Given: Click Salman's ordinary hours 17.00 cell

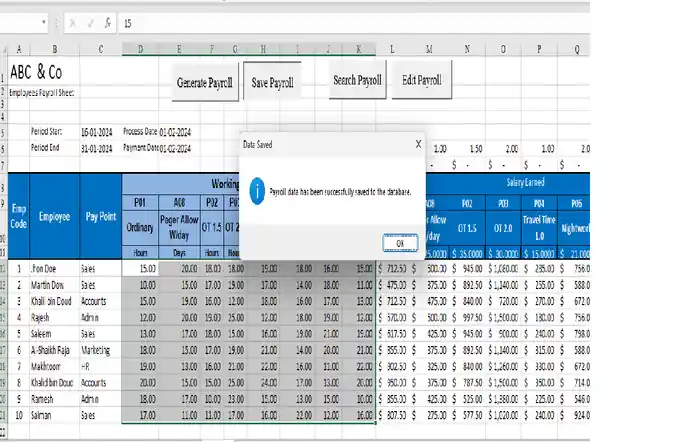Looking at the screenshot, I should tap(140, 415).
